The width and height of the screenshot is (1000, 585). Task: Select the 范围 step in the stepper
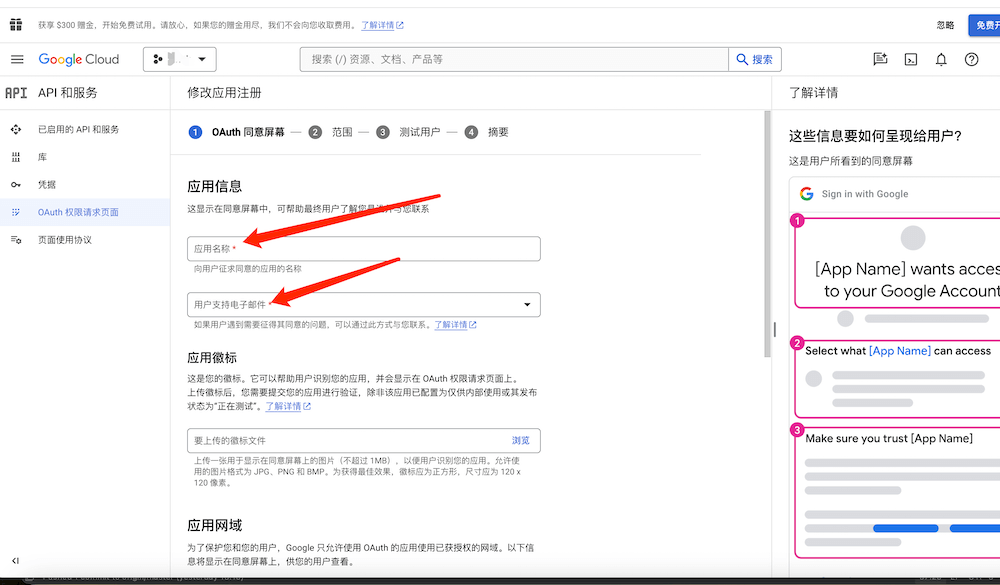331,132
